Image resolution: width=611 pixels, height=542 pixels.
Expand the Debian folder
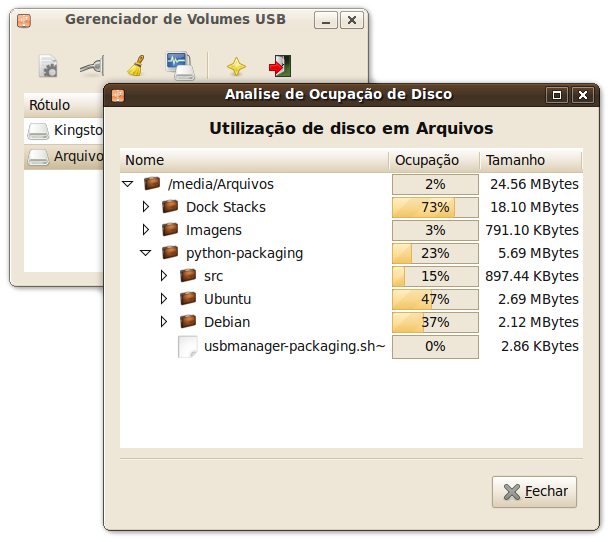tap(164, 321)
